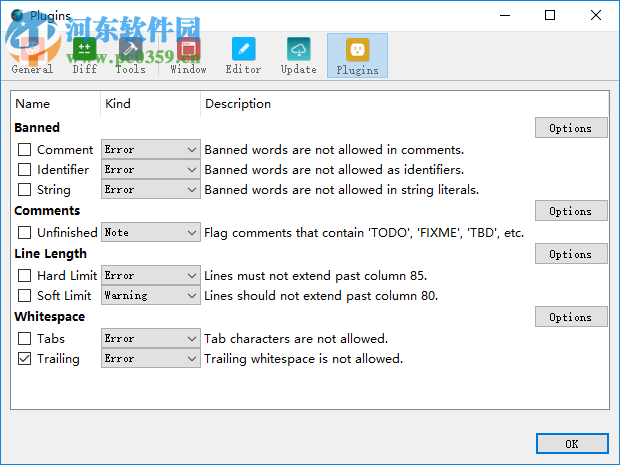620x465 pixels.
Task: Open the Identifier kind dropdown
Action: 151,169
